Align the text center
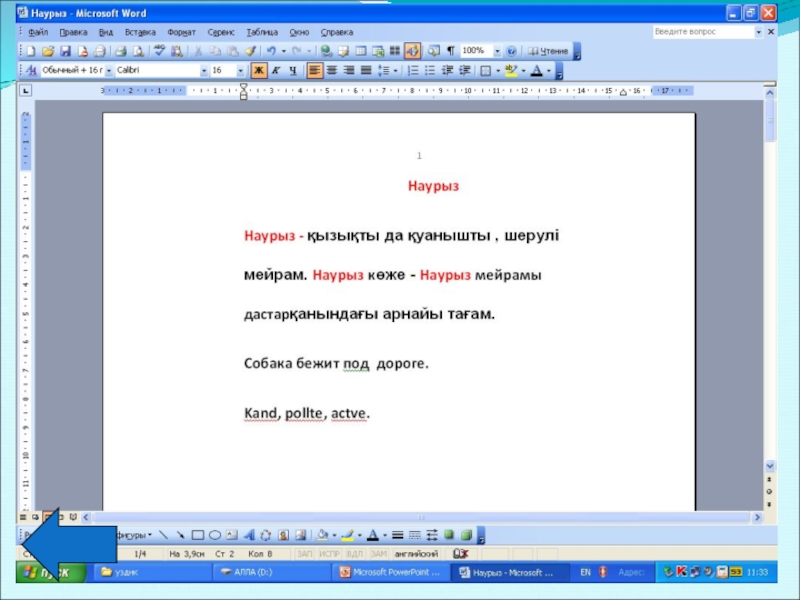Viewport: 800px width, 600px height. point(332,70)
